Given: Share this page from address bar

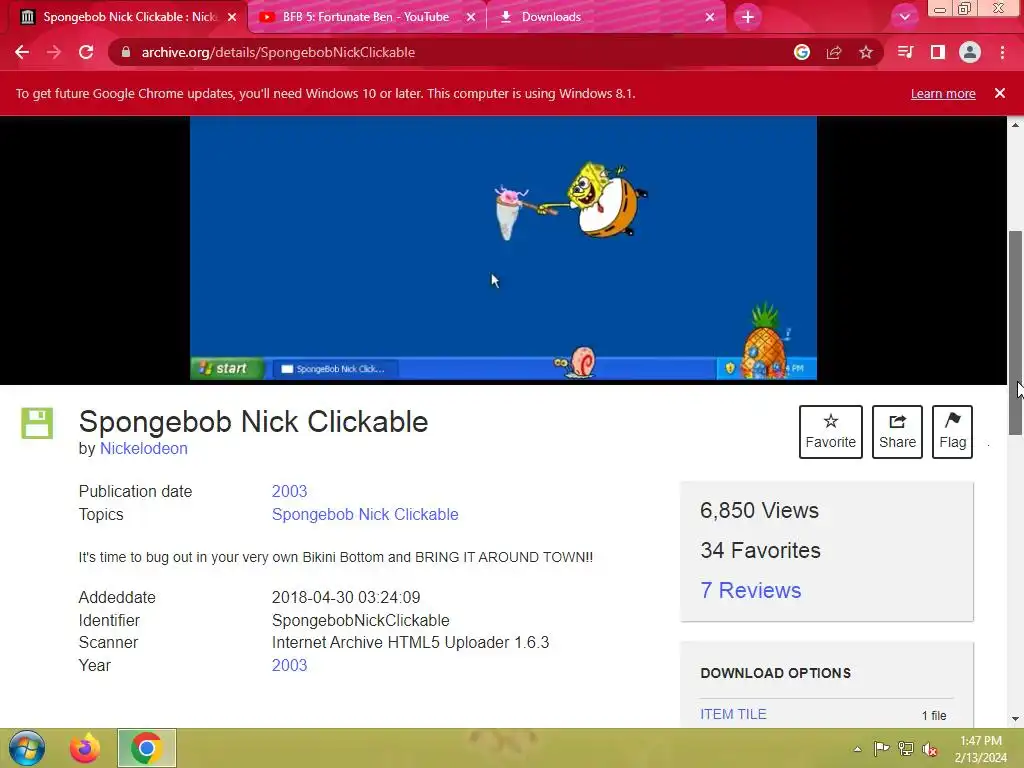Looking at the screenshot, I should 834,52.
